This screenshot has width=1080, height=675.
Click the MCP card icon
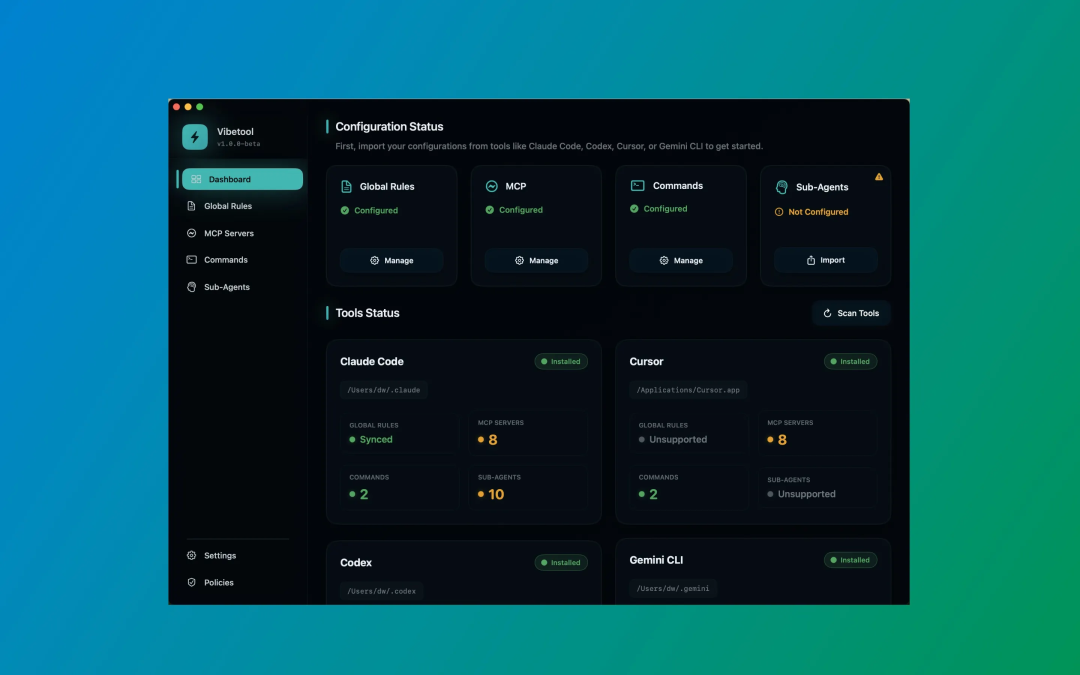coord(492,187)
